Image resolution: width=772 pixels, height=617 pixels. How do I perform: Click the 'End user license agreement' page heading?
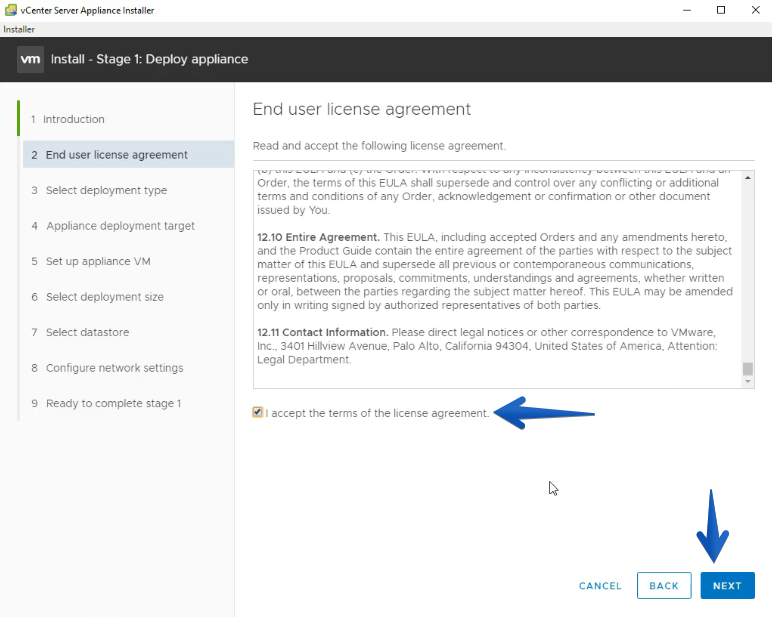click(362, 109)
